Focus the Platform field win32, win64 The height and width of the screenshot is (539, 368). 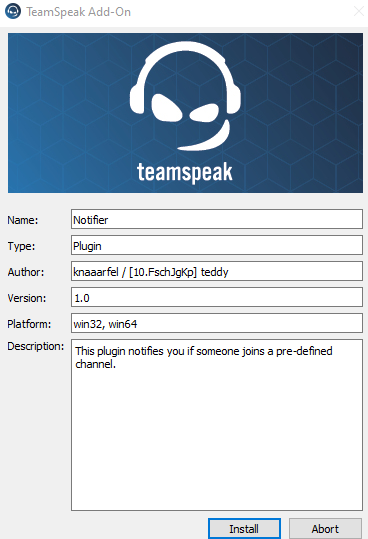pyautogui.click(x=217, y=323)
